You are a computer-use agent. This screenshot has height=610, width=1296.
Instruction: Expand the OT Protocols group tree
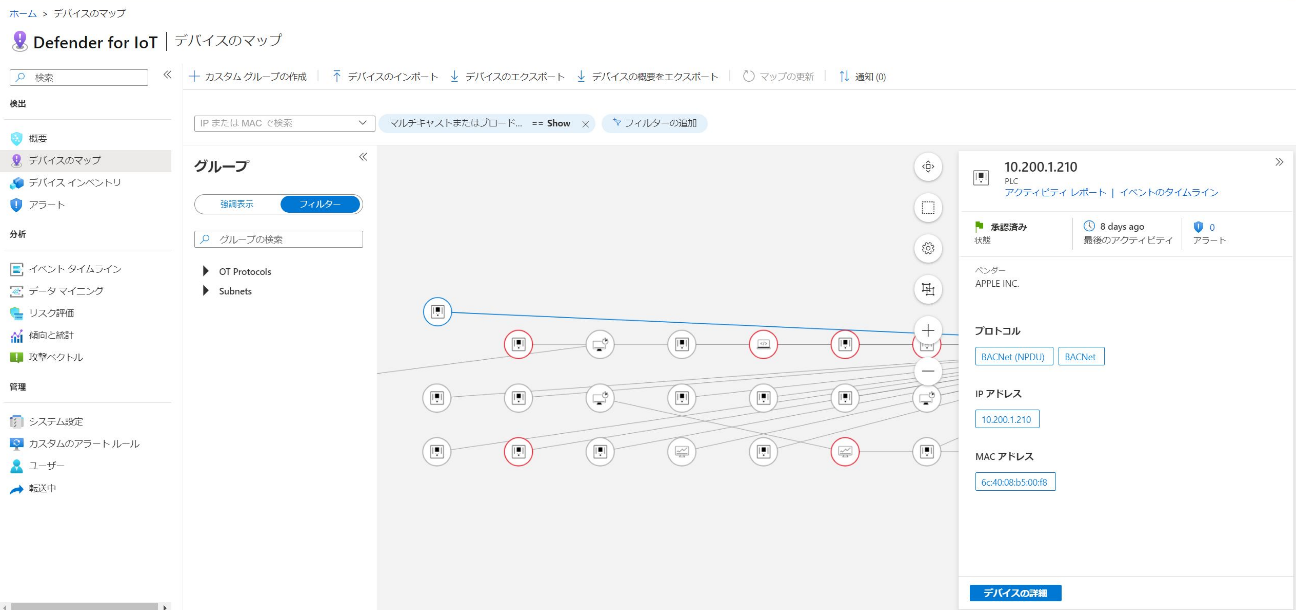pyautogui.click(x=206, y=271)
